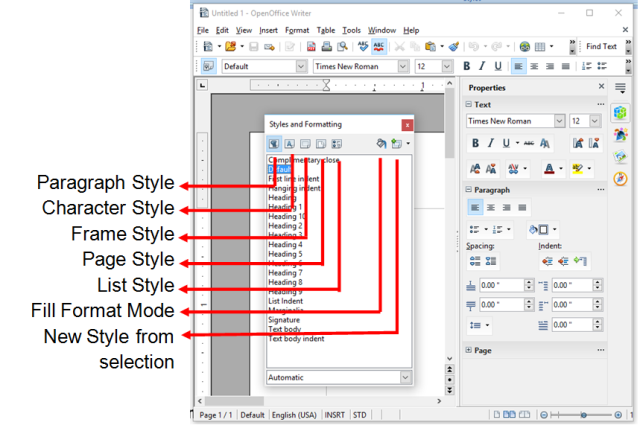Click New Style from Selection icon

point(397,144)
